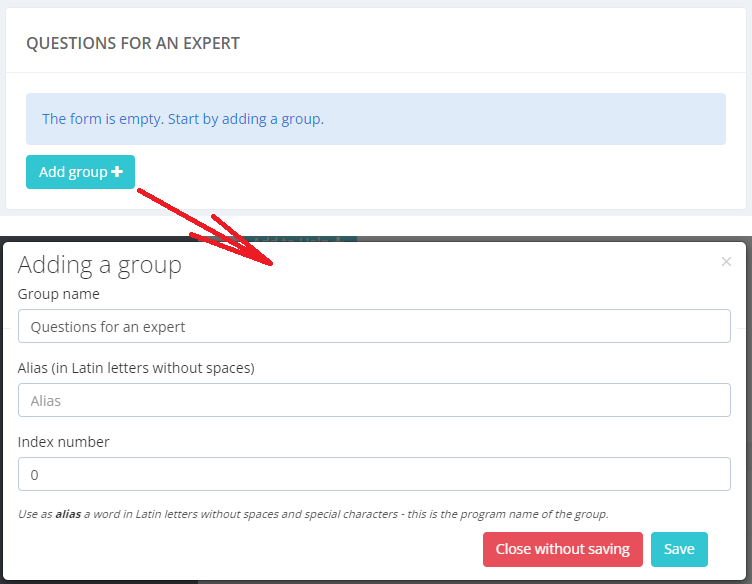Close the Adding a group dialog via X

[x=726, y=261]
